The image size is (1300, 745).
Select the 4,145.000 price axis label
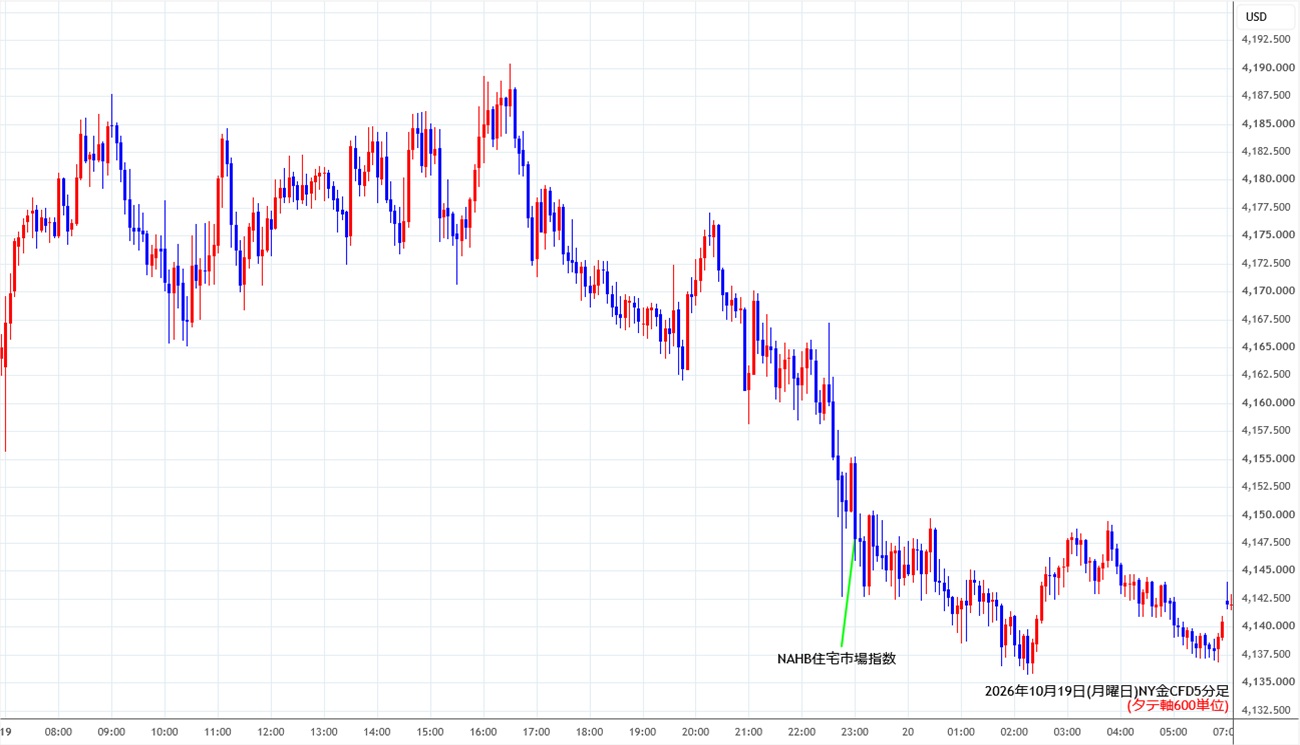1268,570
